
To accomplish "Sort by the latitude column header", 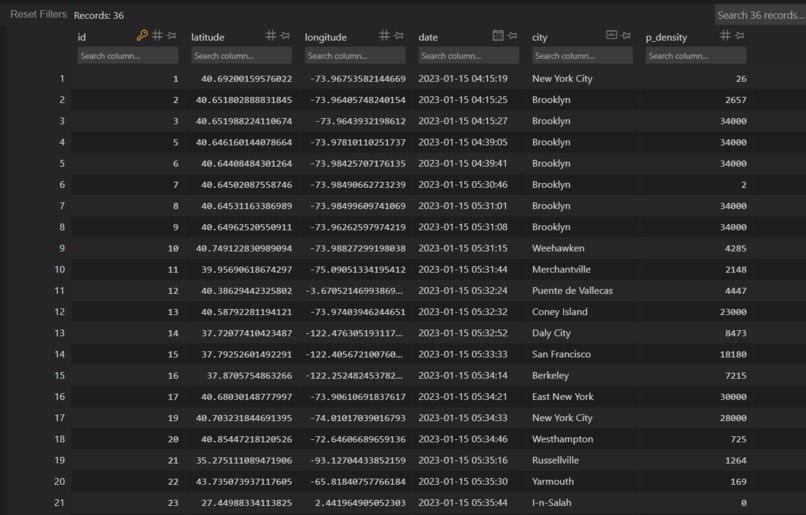I will click(208, 37).
